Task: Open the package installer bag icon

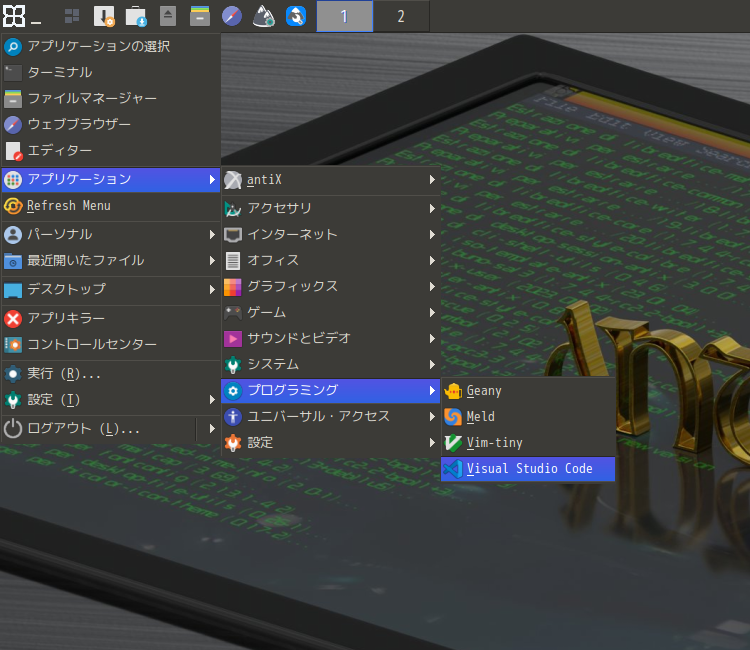Action: pos(136,16)
